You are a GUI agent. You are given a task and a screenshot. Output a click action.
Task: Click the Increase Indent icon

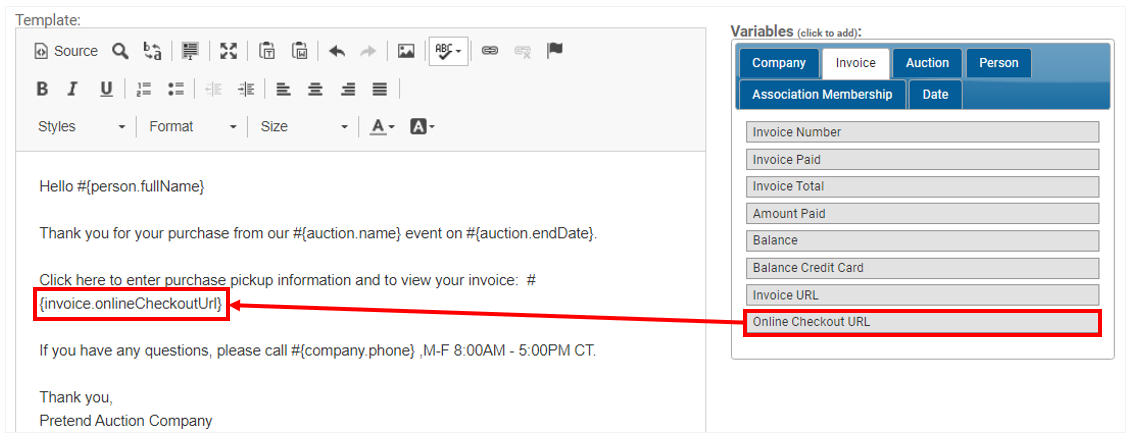[x=246, y=89]
